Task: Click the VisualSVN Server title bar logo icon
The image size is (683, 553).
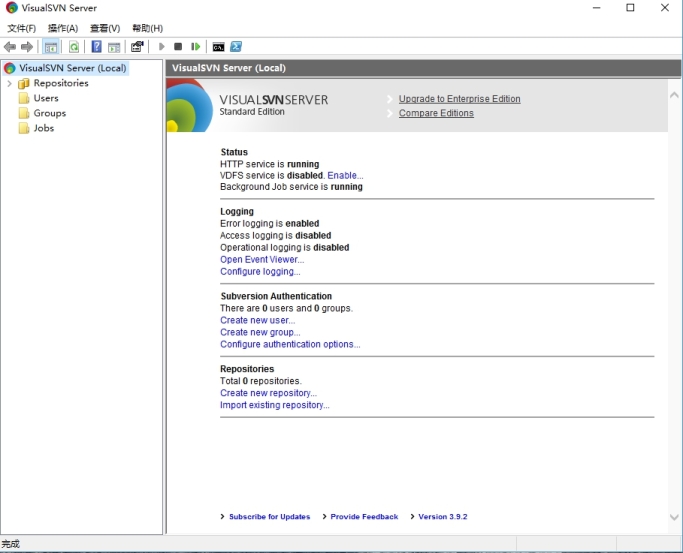Action: click(x=11, y=8)
